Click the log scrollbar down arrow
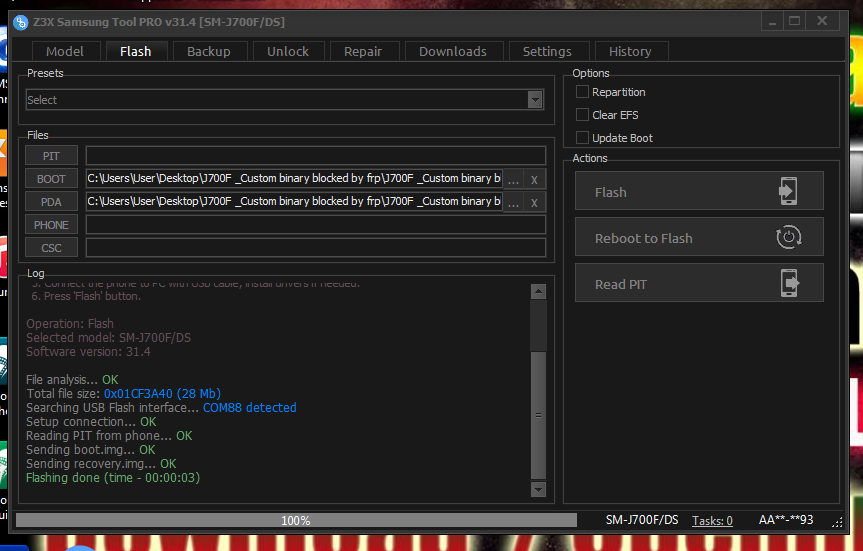 tap(538, 489)
